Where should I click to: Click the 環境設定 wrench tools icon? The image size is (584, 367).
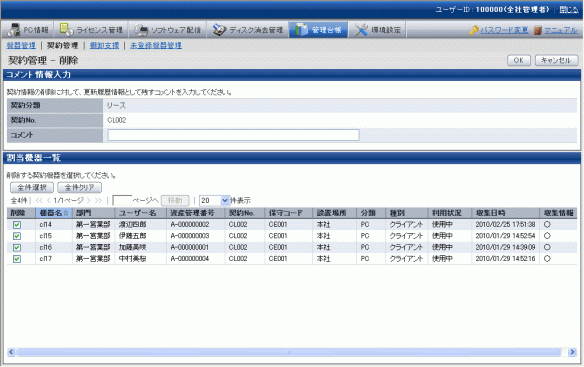[x=361, y=30]
